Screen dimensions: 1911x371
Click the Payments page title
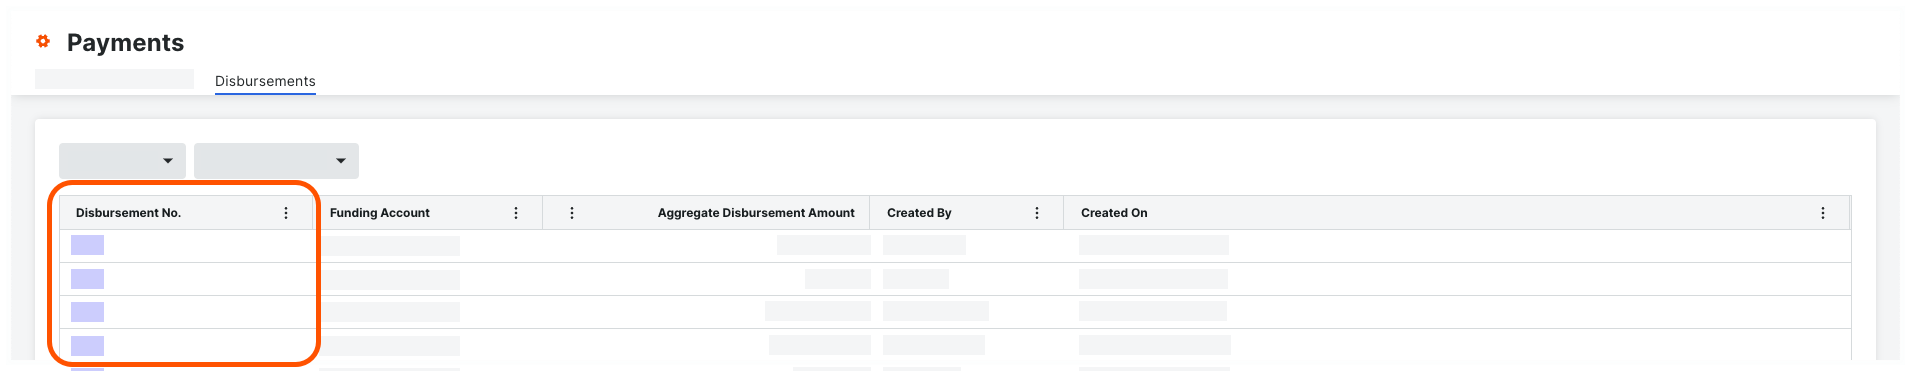click(x=125, y=42)
